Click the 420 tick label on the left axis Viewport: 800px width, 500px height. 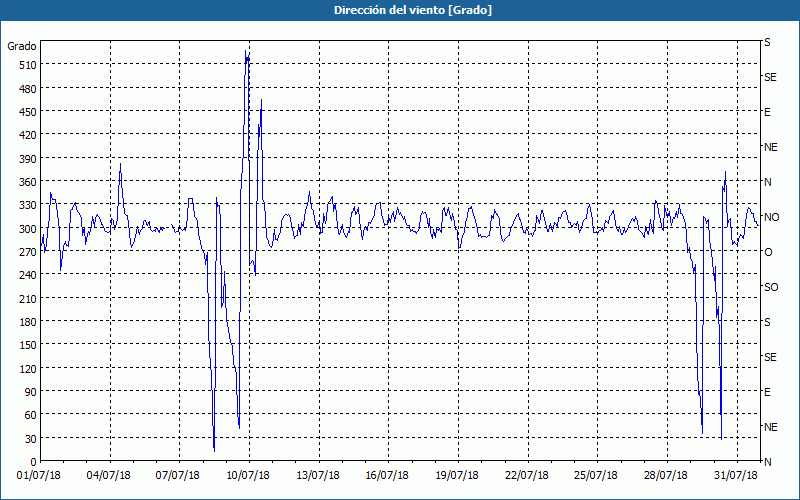[27, 135]
